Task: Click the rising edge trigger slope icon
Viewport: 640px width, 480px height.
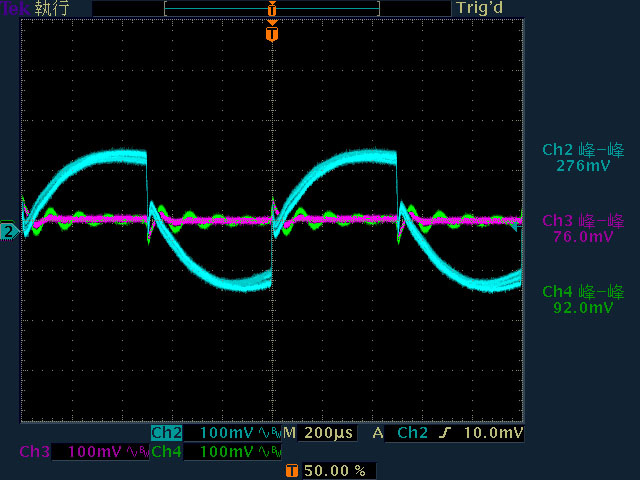Action: tap(445, 433)
